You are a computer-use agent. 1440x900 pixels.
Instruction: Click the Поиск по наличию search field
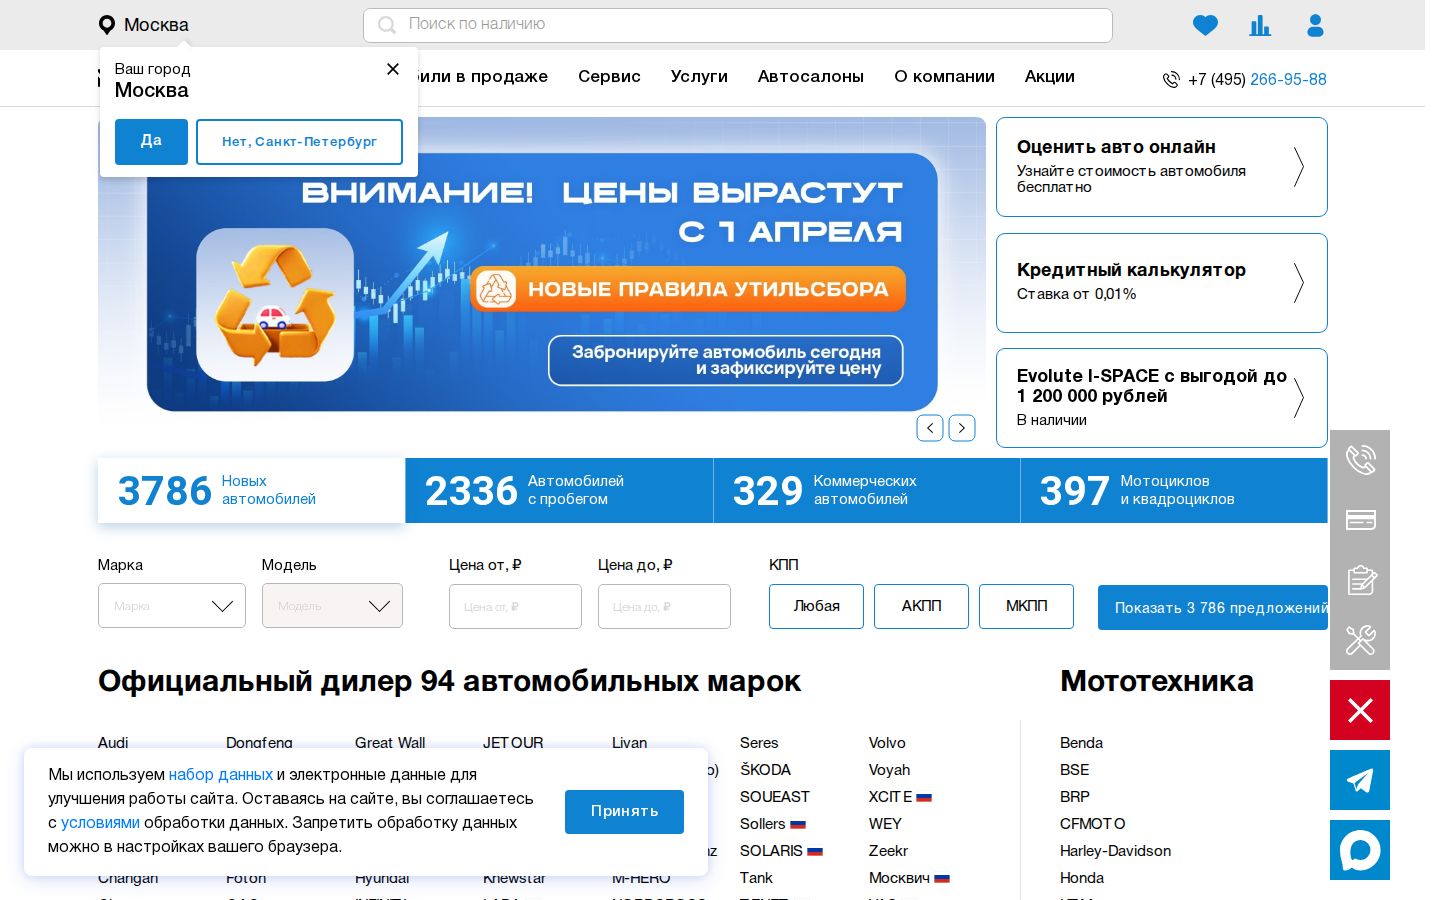pyautogui.click(x=737, y=25)
